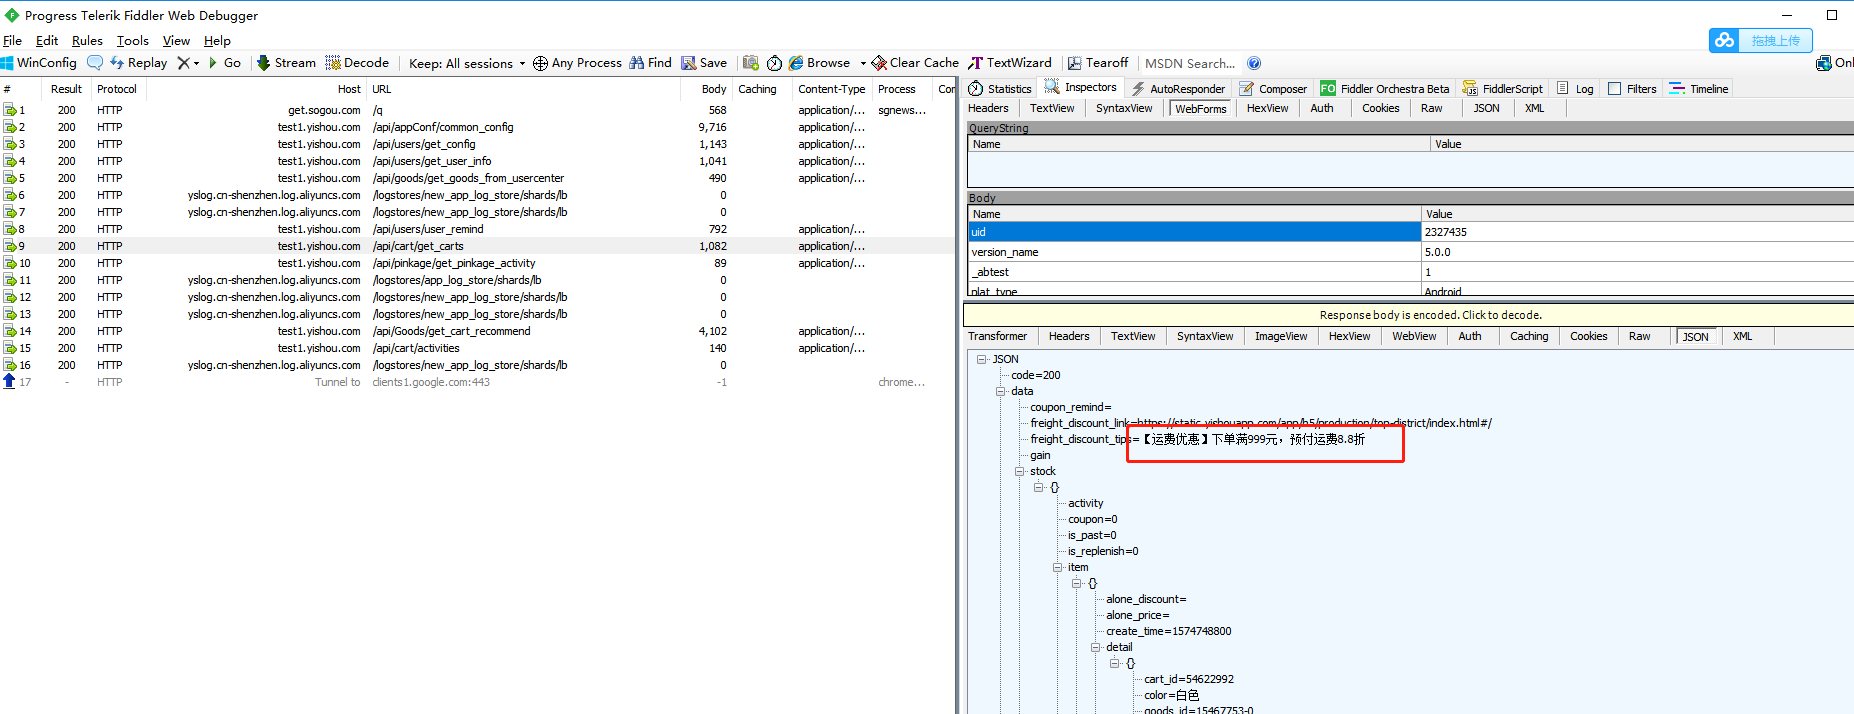Collapse the detail node
The image size is (1854, 714).
point(1096,647)
